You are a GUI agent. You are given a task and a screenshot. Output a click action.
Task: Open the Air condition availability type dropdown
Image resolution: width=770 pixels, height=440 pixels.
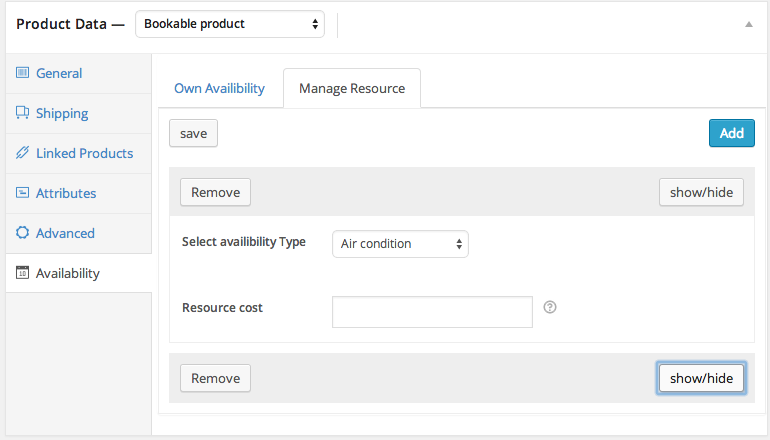pos(400,243)
